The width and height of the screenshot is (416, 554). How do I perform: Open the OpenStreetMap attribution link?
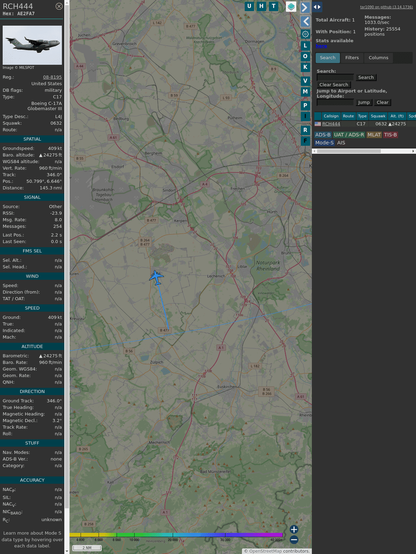point(265,551)
